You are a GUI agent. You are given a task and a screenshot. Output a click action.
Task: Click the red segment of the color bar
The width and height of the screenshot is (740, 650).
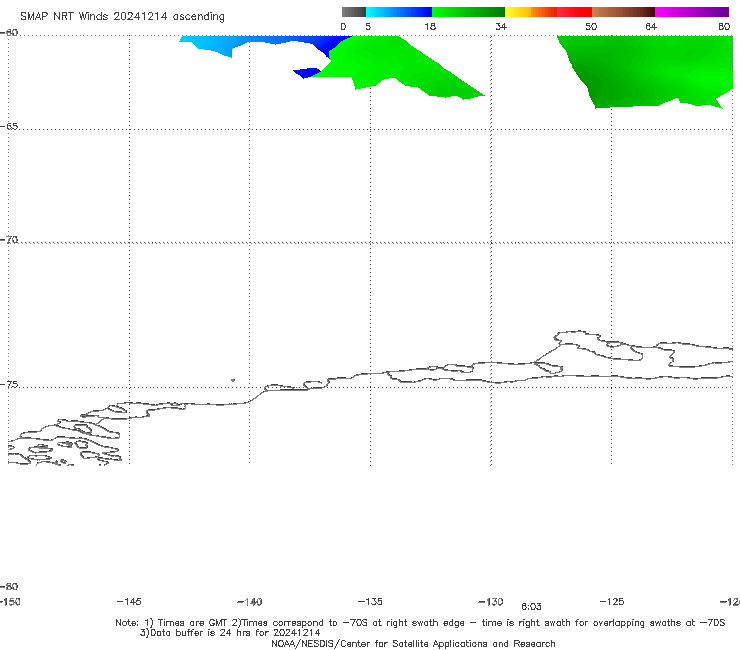(574, 12)
